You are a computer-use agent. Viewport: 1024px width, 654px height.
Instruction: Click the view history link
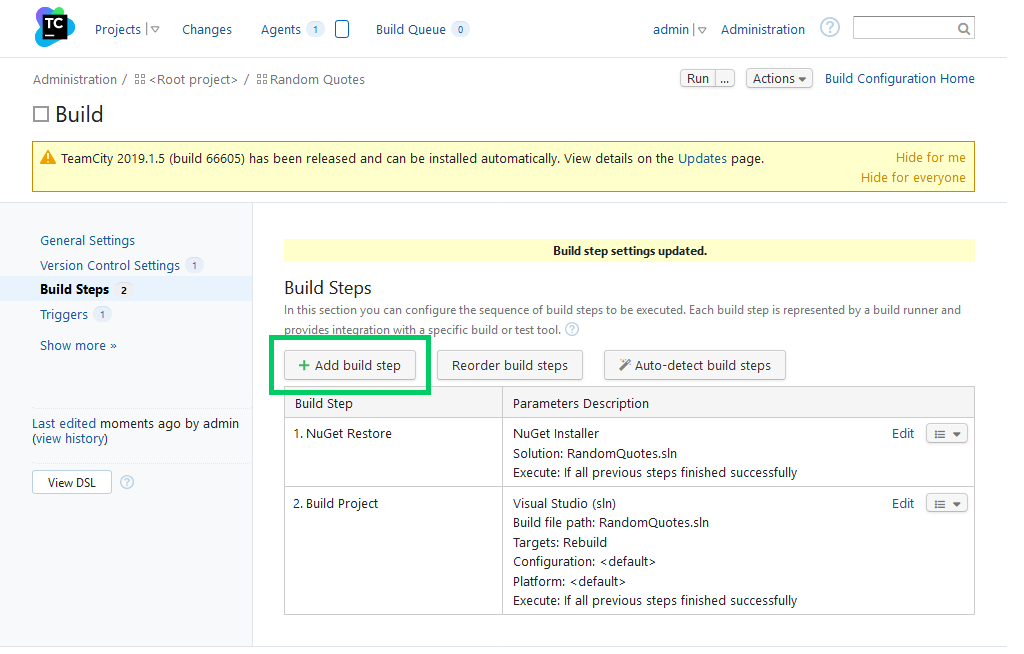(71, 439)
